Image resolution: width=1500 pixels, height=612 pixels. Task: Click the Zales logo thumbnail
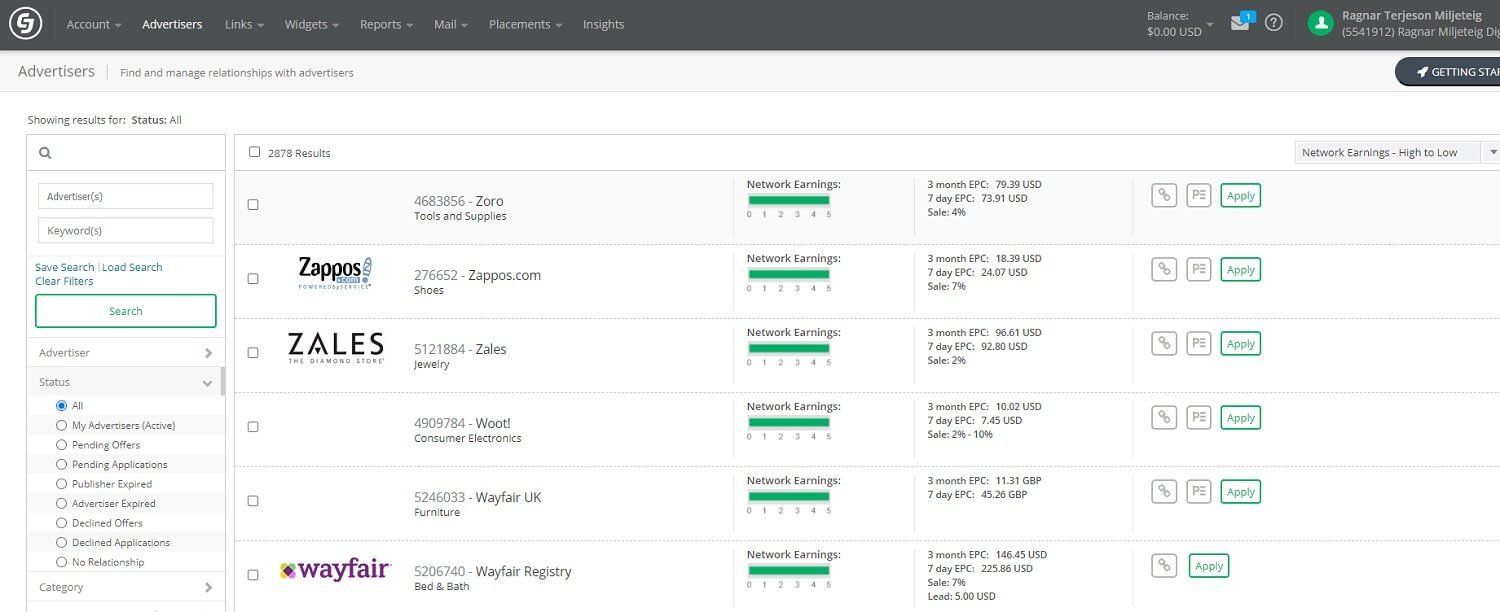click(x=335, y=348)
